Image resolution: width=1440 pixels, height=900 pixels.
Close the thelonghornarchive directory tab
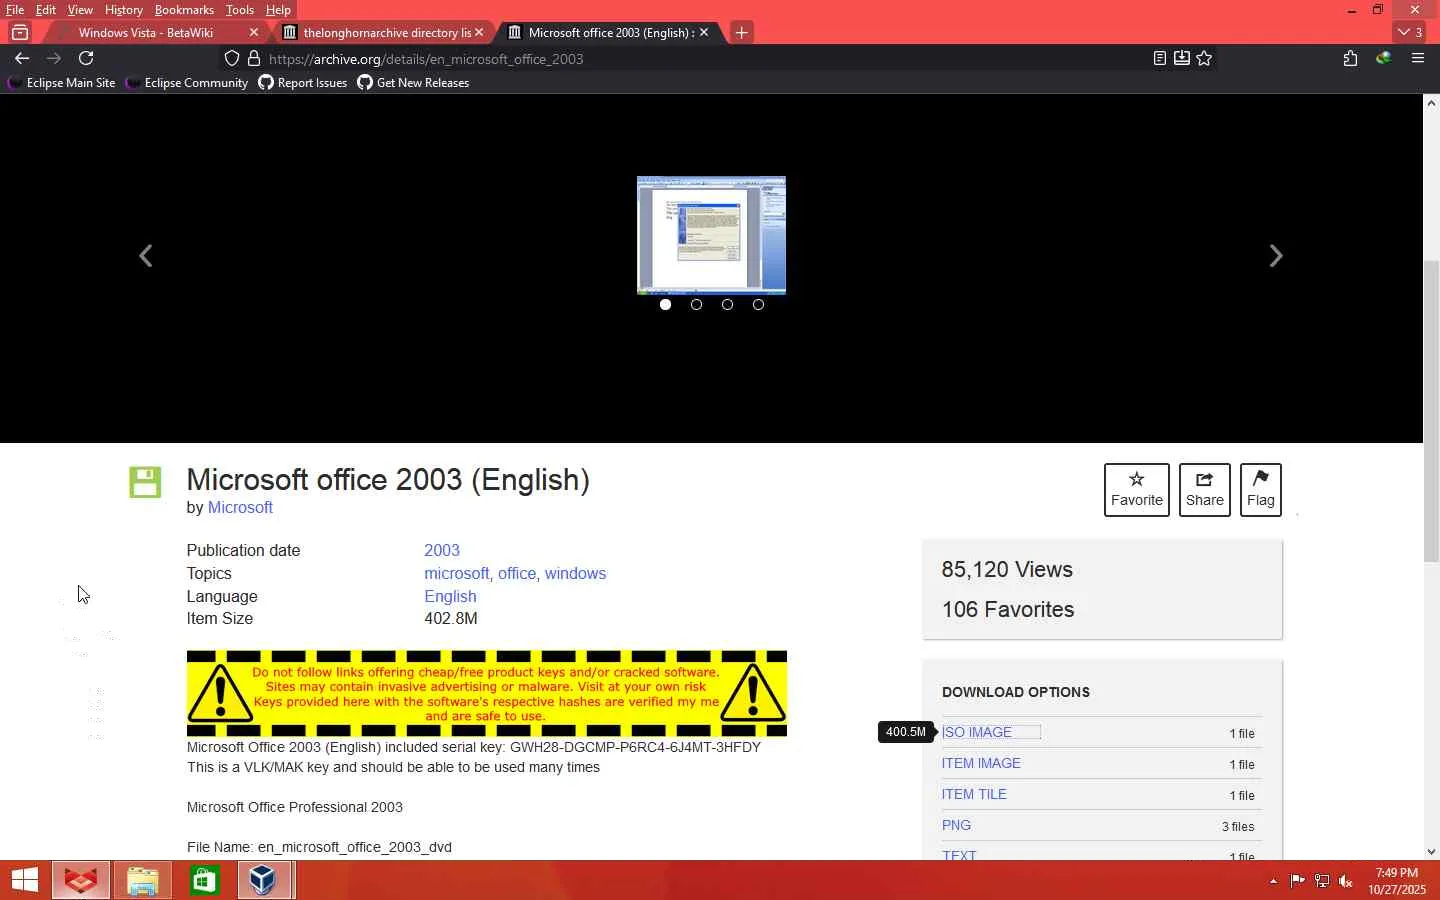click(x=479, y=32)
